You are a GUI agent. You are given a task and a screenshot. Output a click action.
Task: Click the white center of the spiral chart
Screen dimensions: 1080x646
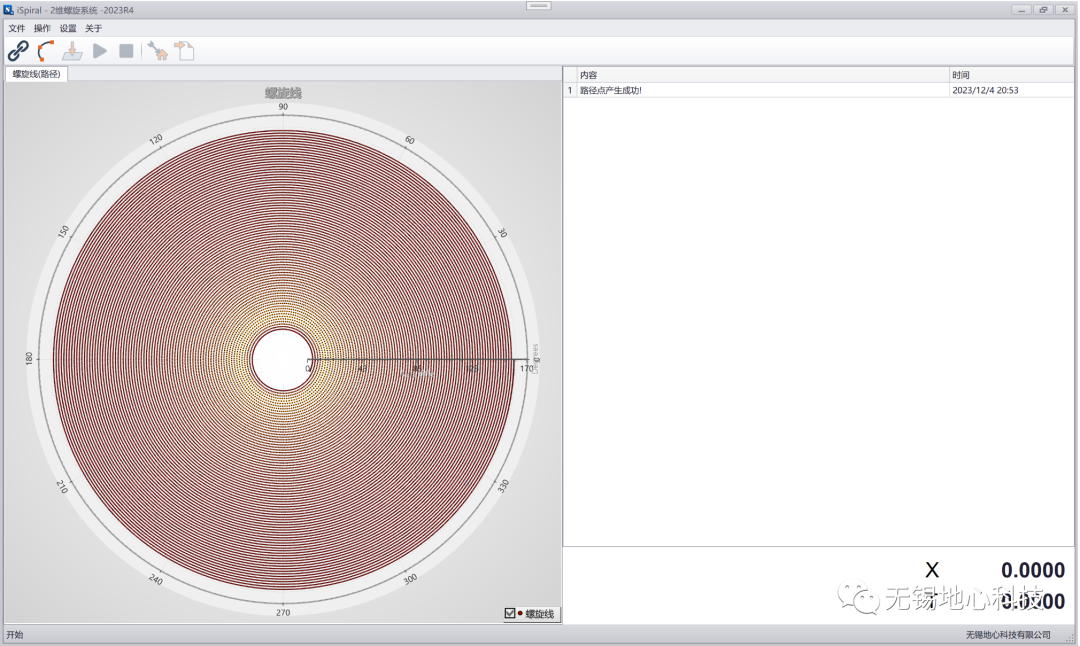[281, 359]
